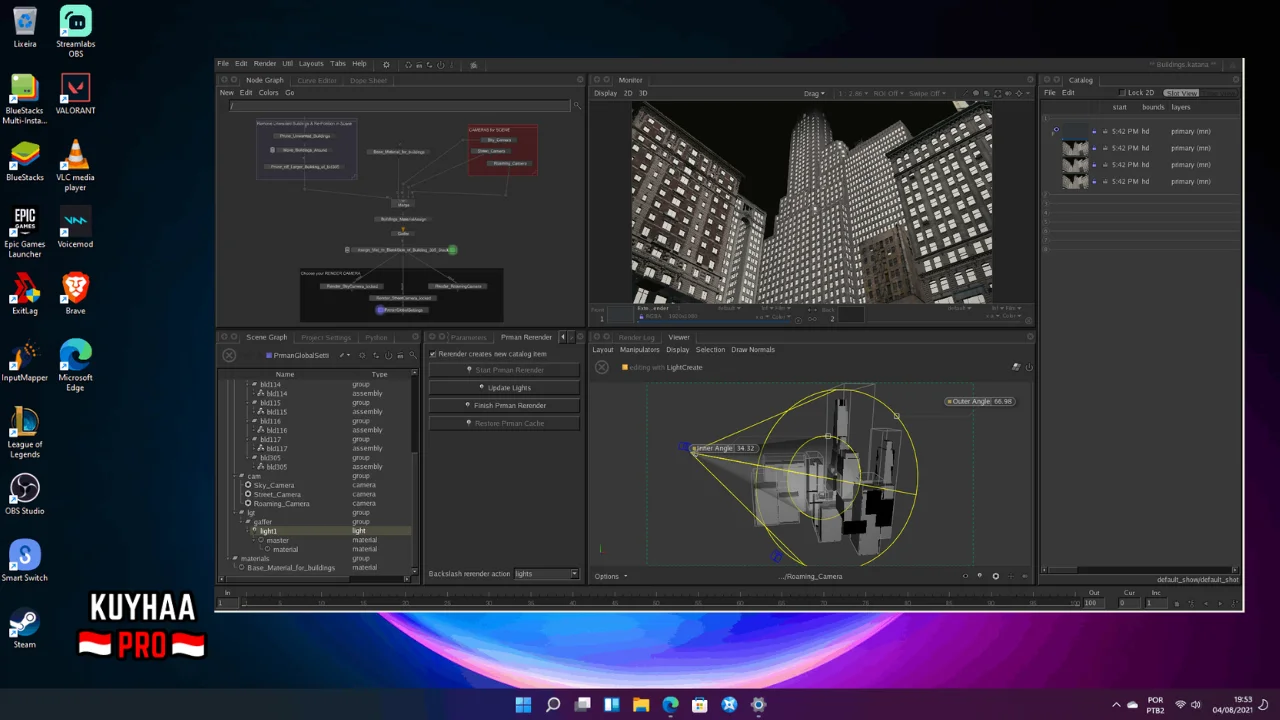Screen dimensions: 1280x720
Task: Open the Drag dropdown in Monitor
Action: pos(814,94)
